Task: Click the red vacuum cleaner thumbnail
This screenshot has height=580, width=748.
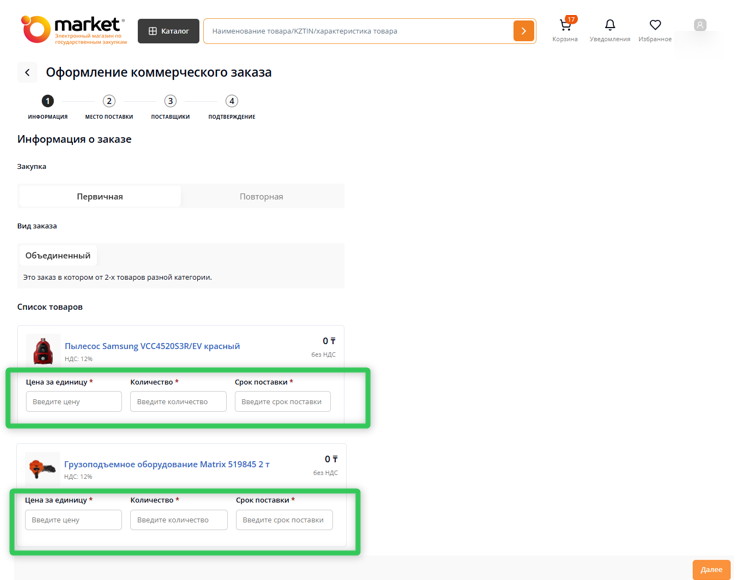Action: tap(43, 351)
